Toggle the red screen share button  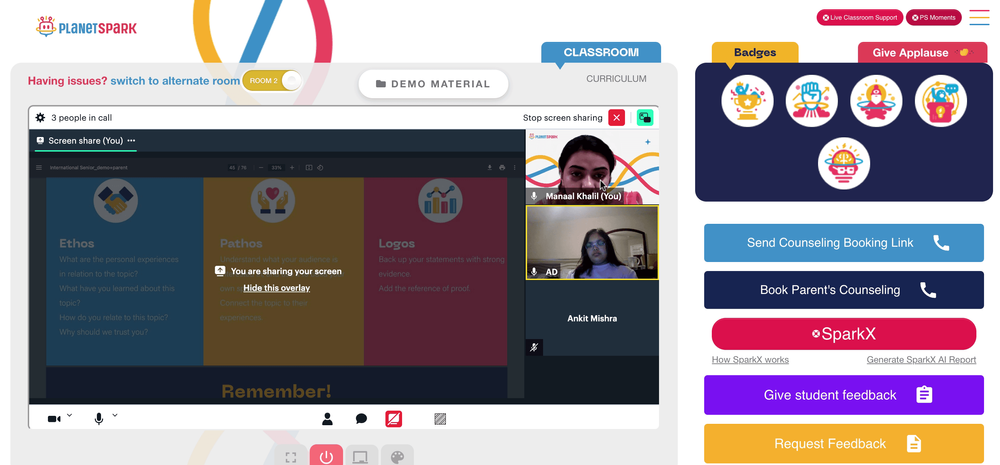pyautogui.click(x=393, y=418)
